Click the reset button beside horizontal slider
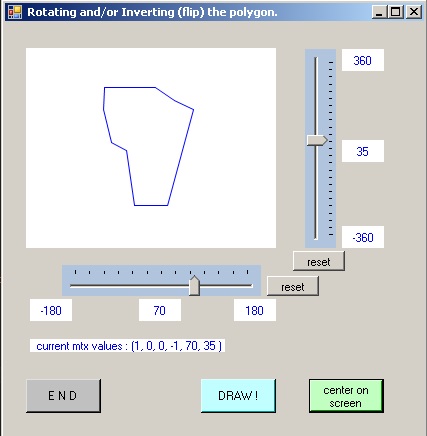This screenshot has width=427, height=436. pos(293,286)
